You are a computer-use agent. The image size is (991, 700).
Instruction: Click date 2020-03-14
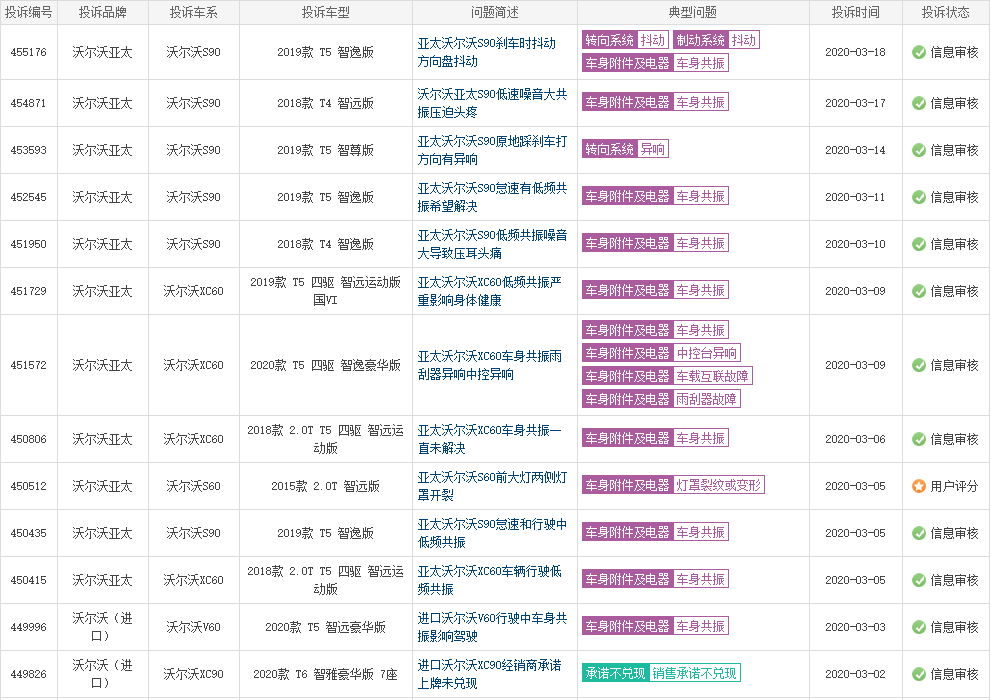[x=855, y=150]
